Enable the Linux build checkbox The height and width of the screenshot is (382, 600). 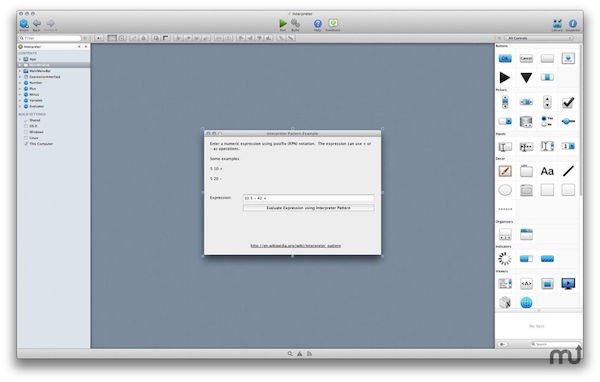pos(26,138)
